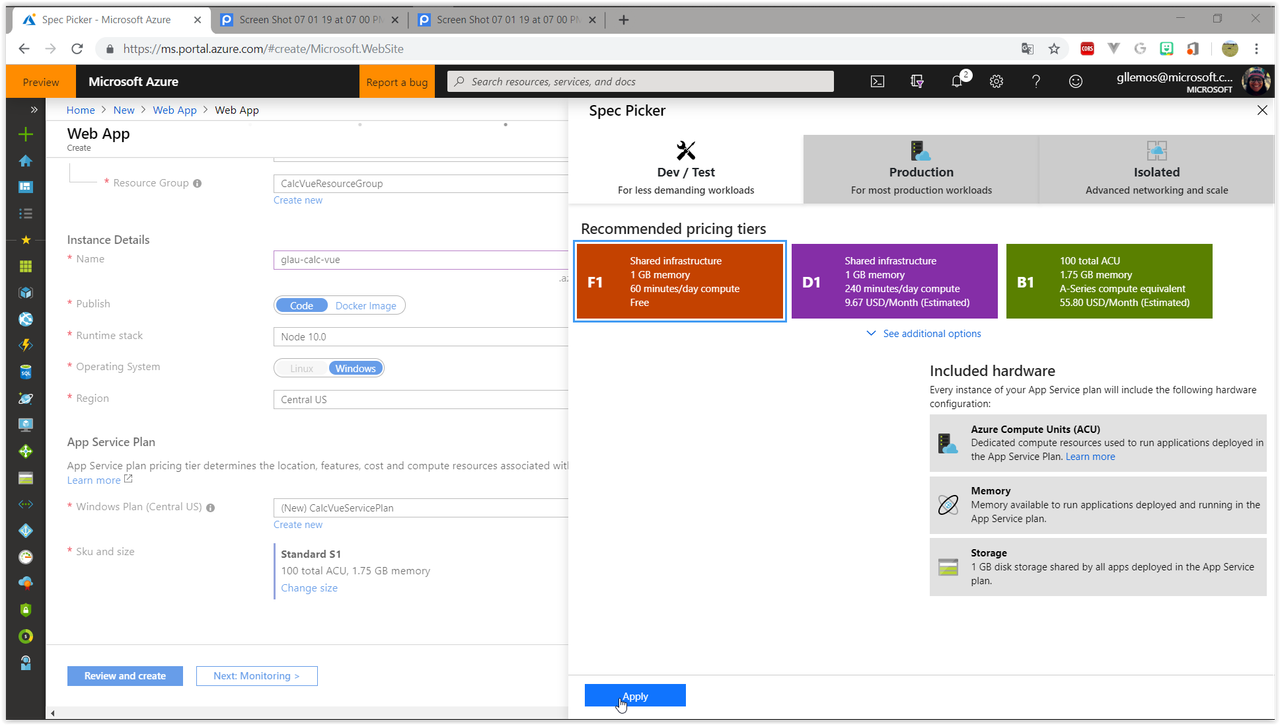Open the Resource Group dropdown
The image size is (1280, 725).
click(421, 184)
